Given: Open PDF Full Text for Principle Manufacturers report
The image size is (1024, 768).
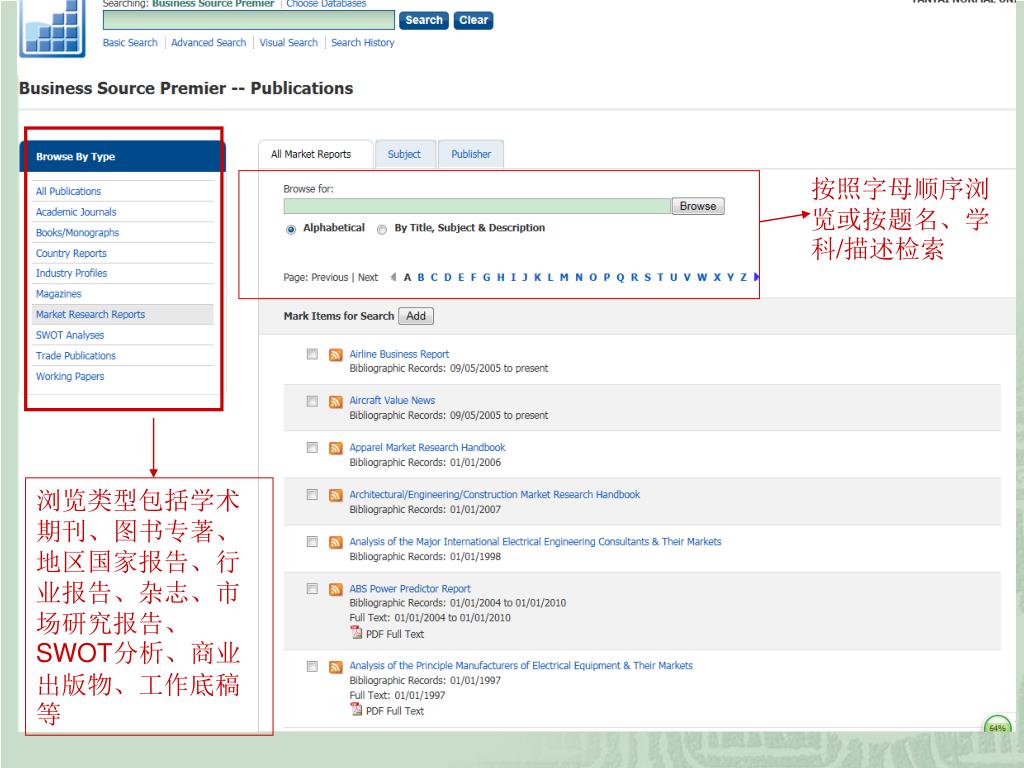Looking at the screenshot, I should pyautogui.click(x=394, y=711).
